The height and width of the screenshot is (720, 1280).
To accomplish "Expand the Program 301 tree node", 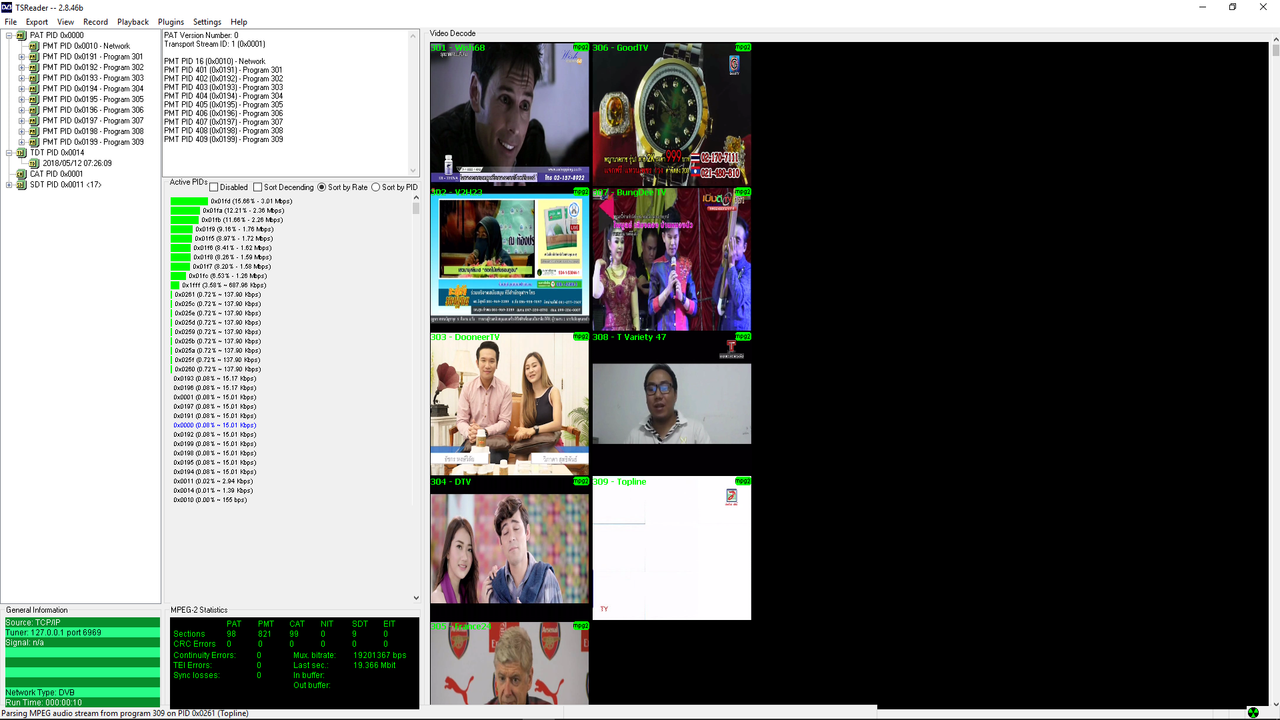I will click(x=22, y=57).
